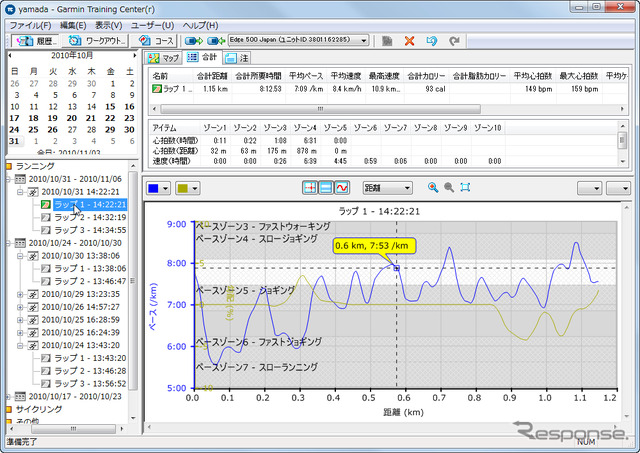
Task: Open the last blank dropdown at graph toolbar right
Action: click(618, 188)
